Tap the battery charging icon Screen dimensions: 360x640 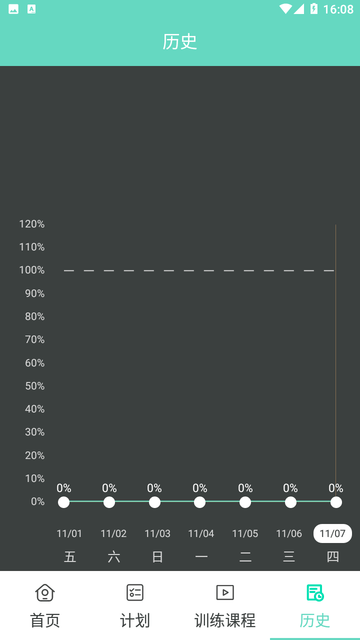tap(313, 9)
